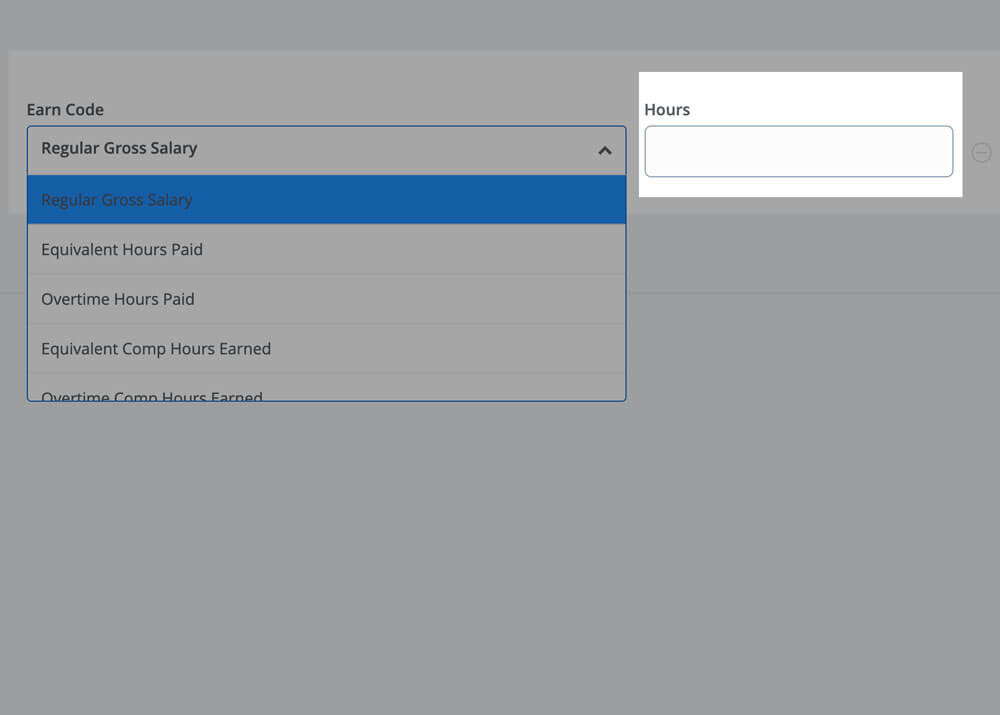1000x715 pixels.
Task: Click bold Regular Gross Salary selected value
Action: tap(119, 148)
